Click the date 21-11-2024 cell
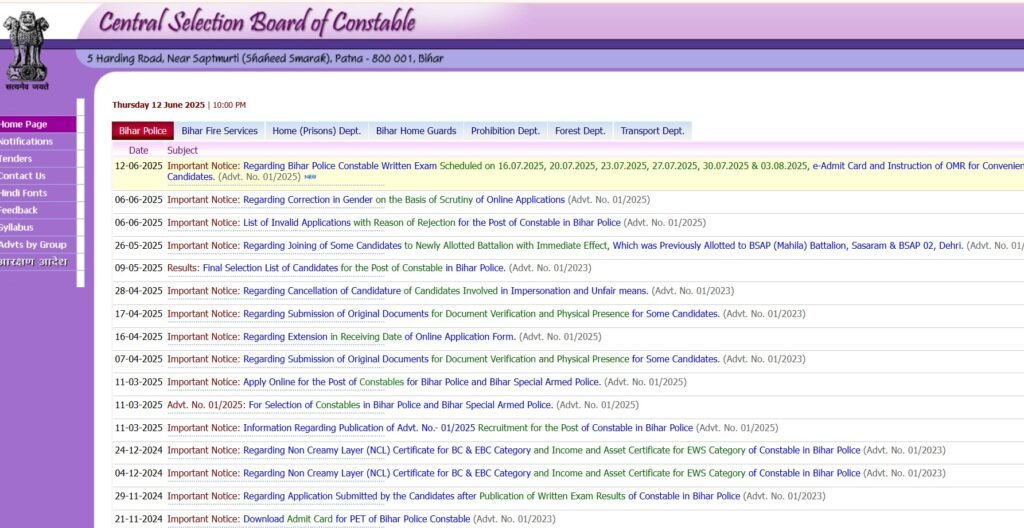Viewport: 1024px width, 528px height. point(138,519)
